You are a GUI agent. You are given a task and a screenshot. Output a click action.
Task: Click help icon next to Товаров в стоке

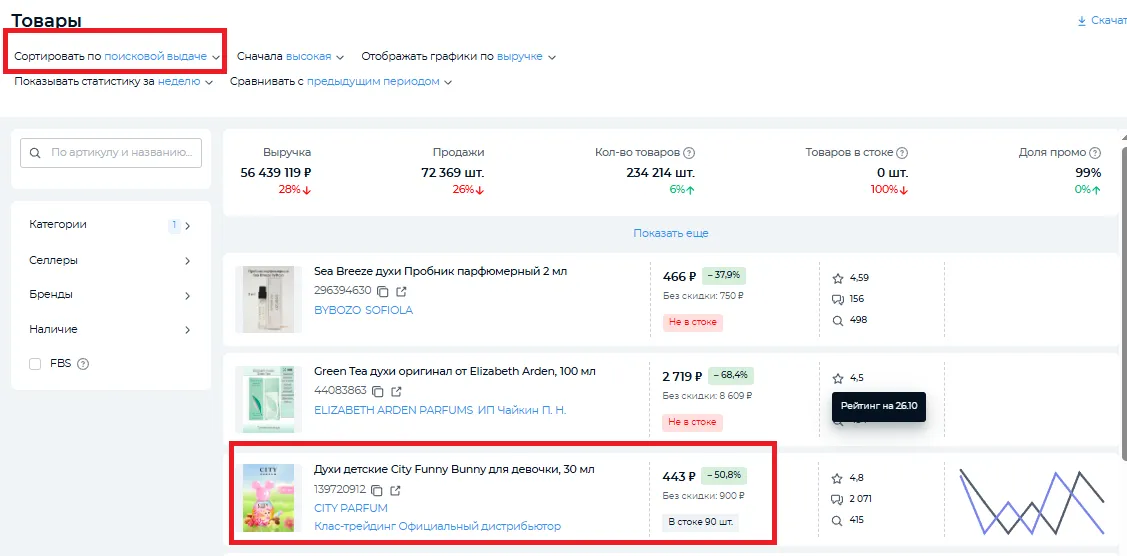(902, 153)
